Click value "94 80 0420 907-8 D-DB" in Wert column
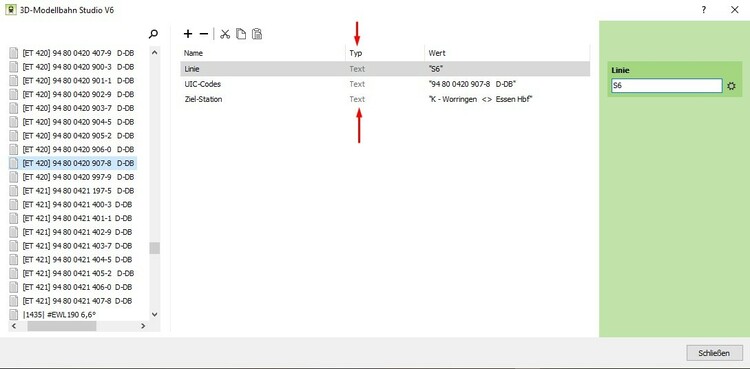 473,84
